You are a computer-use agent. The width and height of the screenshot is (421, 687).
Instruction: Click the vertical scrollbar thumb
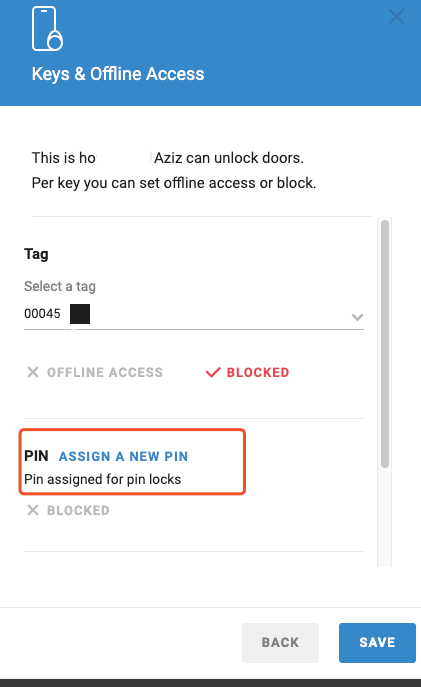[385, 344]
